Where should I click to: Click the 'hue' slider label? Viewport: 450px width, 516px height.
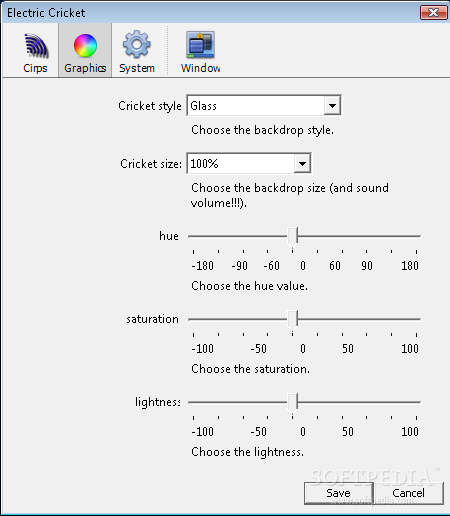pyautogui.click(x=169, y=236)
